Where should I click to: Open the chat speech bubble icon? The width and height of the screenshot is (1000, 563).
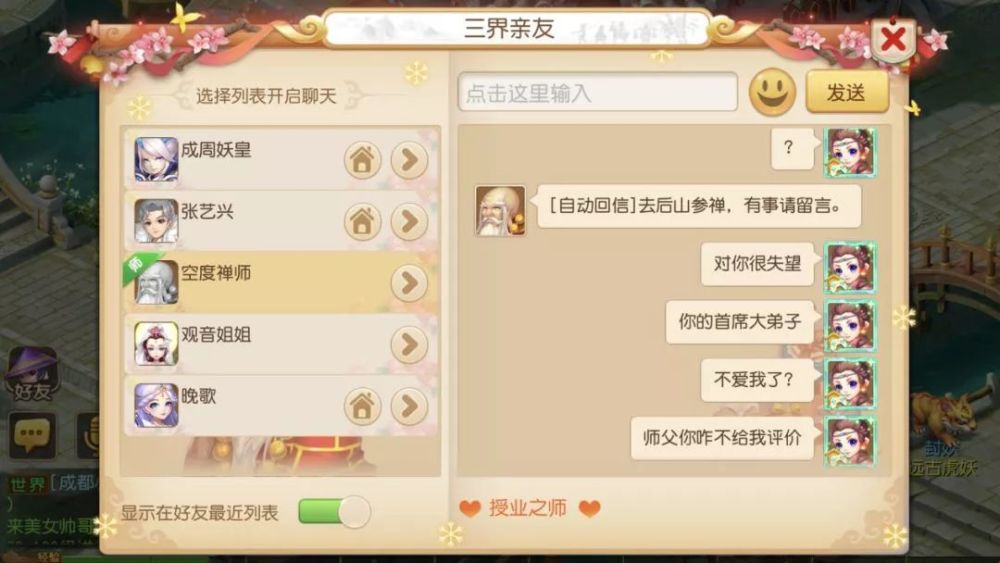pos(32,436)
